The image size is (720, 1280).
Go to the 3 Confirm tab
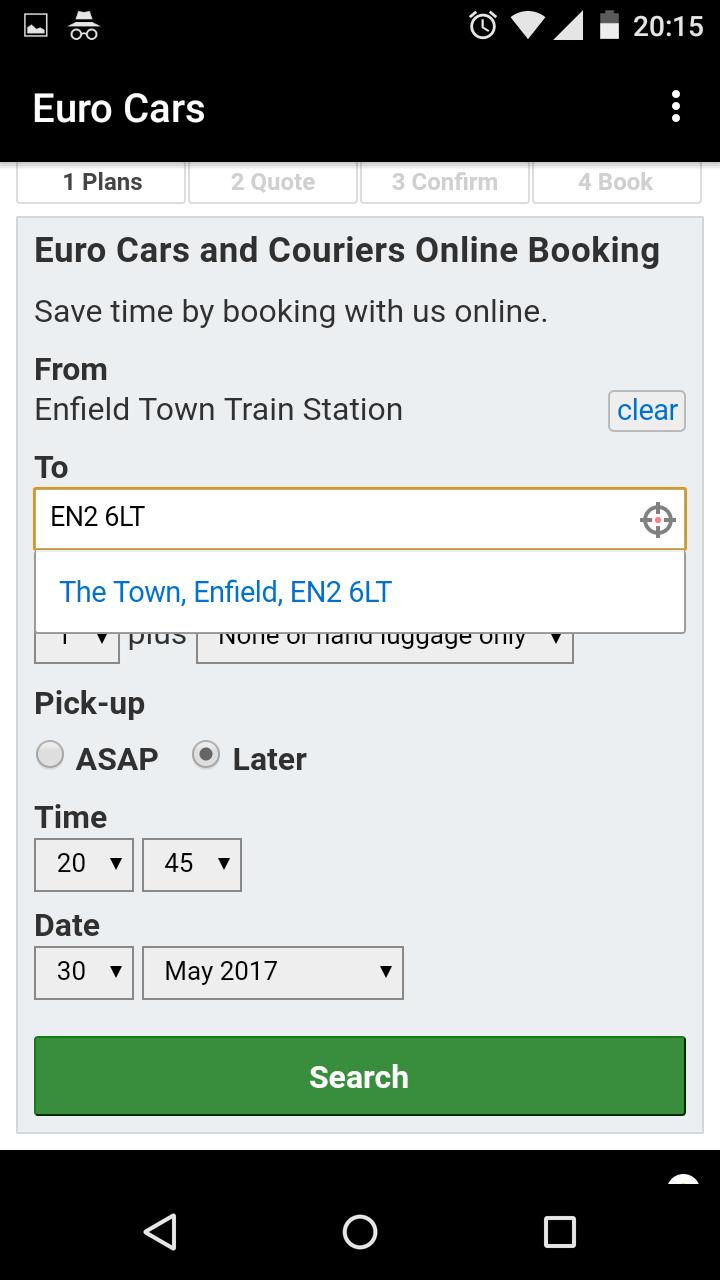point(445,182)
